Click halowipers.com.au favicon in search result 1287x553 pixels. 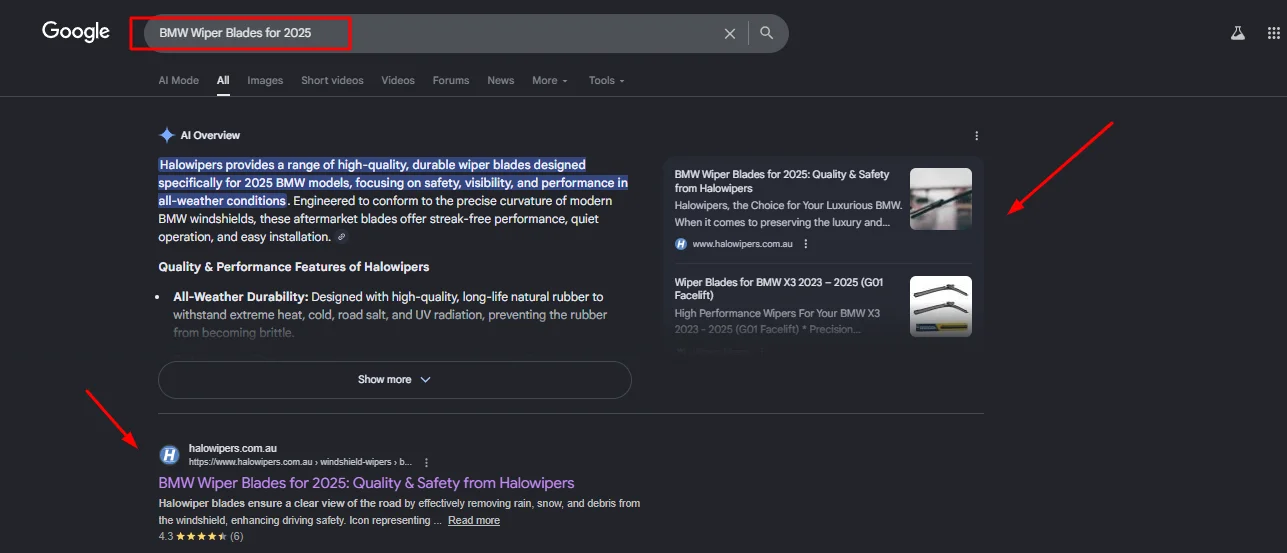coord(170,455)
